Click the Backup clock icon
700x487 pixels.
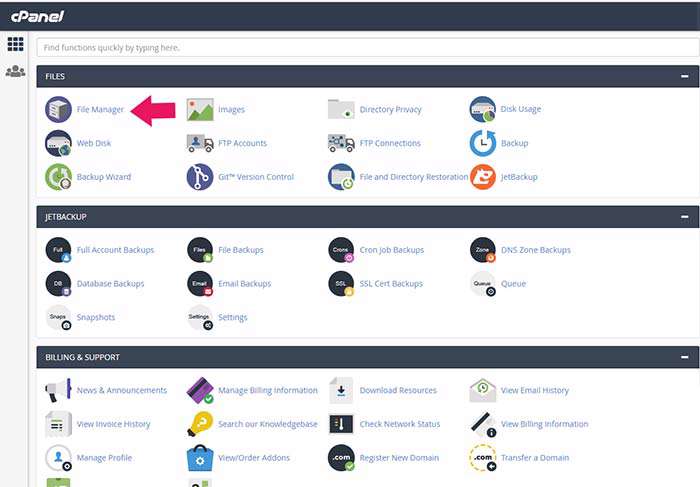coord(483,143)
